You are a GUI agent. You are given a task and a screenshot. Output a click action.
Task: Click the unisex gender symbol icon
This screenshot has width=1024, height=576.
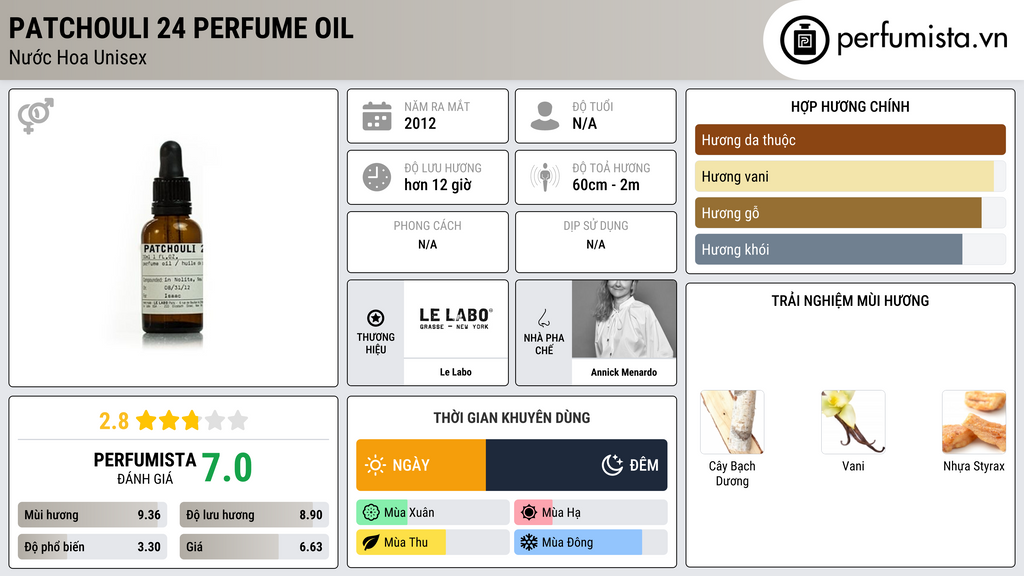35,117
